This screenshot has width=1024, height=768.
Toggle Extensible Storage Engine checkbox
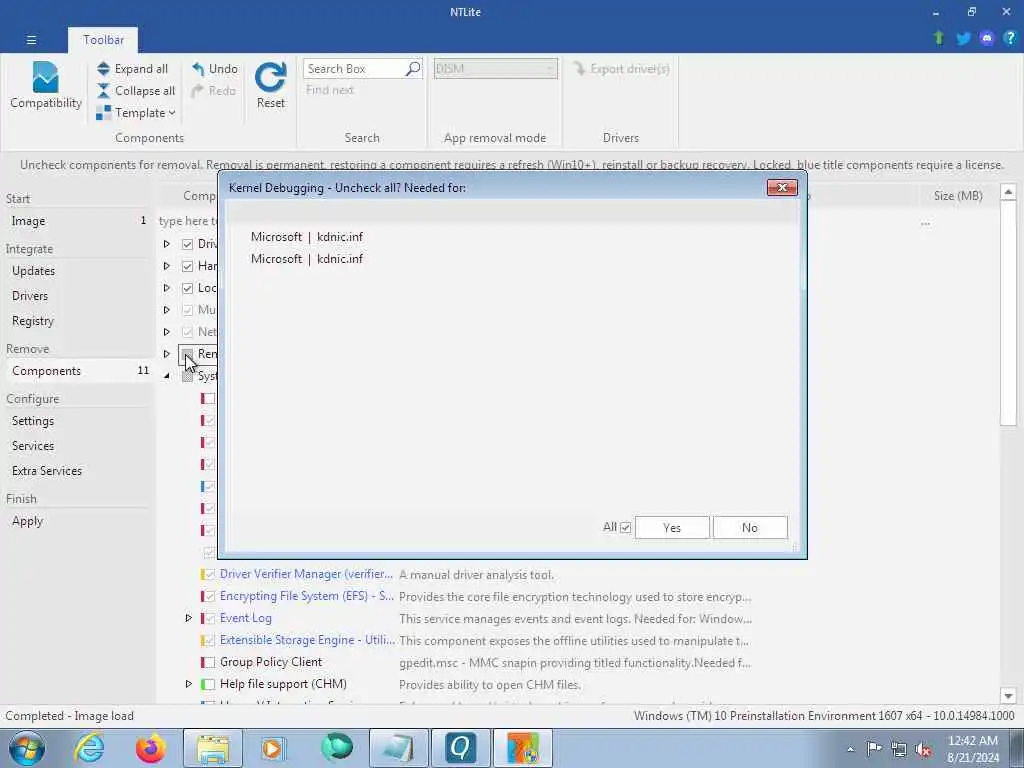[x=210, y=641]
